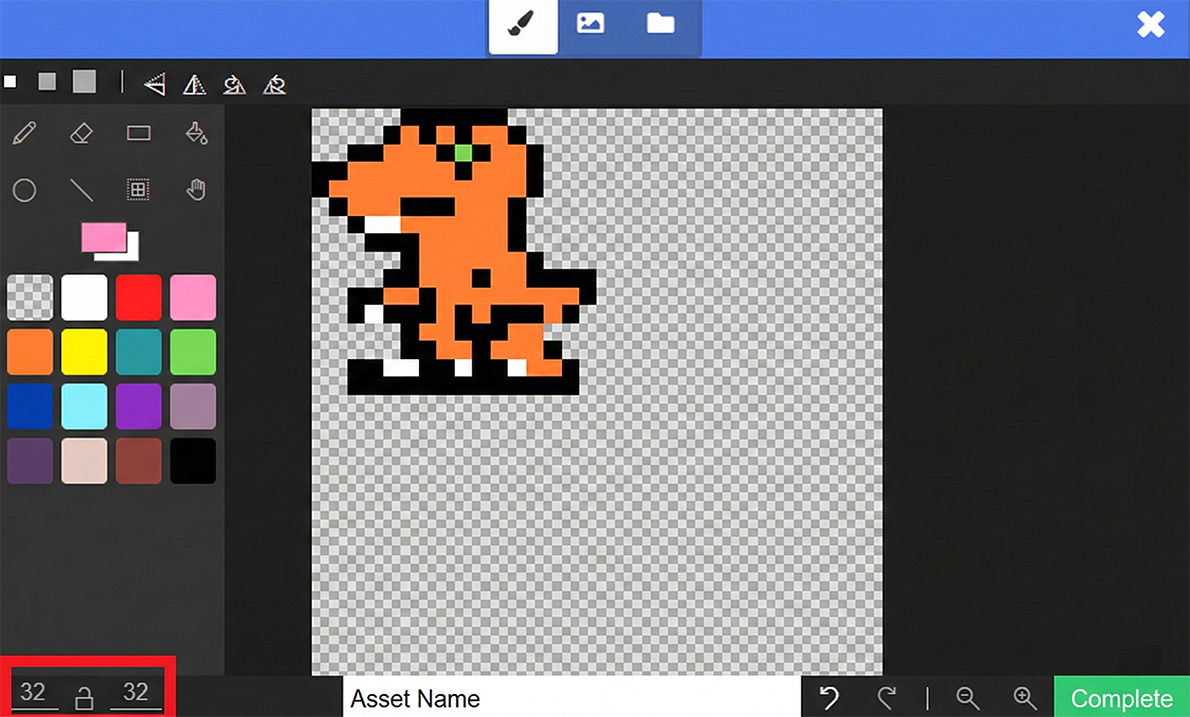The width and height of the screenshot is (1190, 717).
Task: Choose the largest brush size square
Action: coord(84,82)
